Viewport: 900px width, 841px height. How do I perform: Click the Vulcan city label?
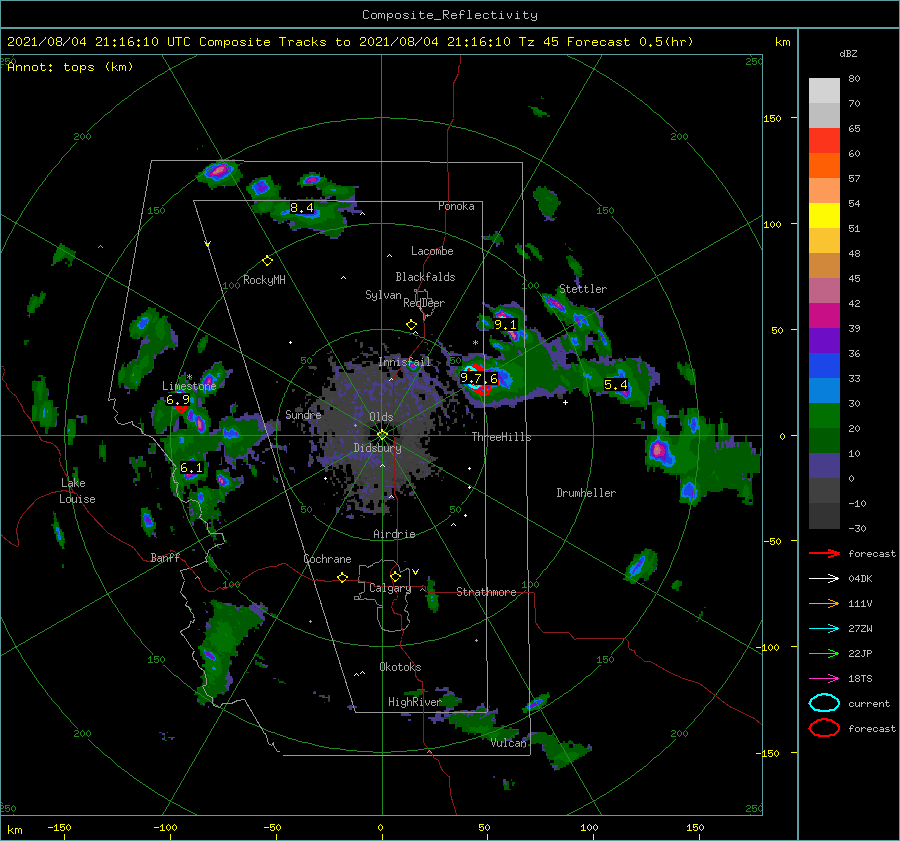point(509,743)
